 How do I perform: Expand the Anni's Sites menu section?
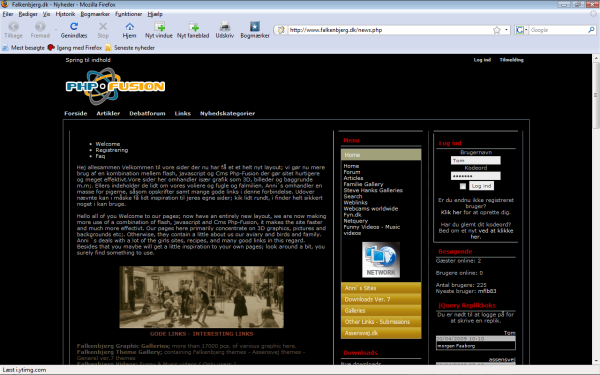[381, 288]
